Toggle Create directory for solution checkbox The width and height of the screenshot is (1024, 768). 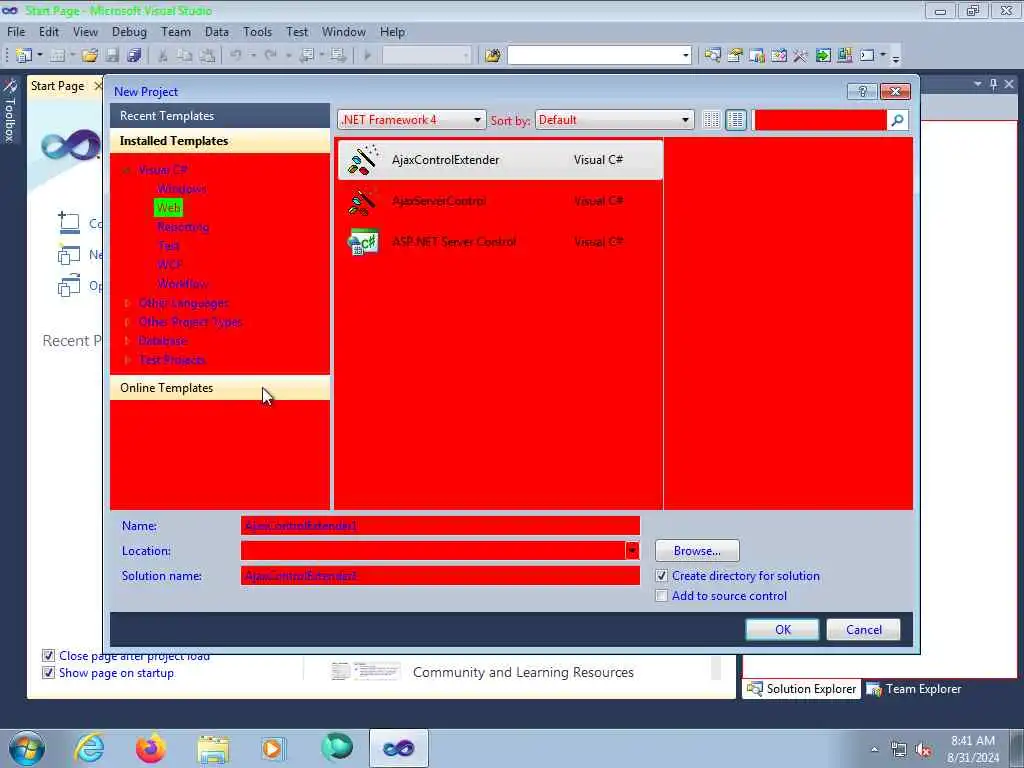[x=662, y=576]
